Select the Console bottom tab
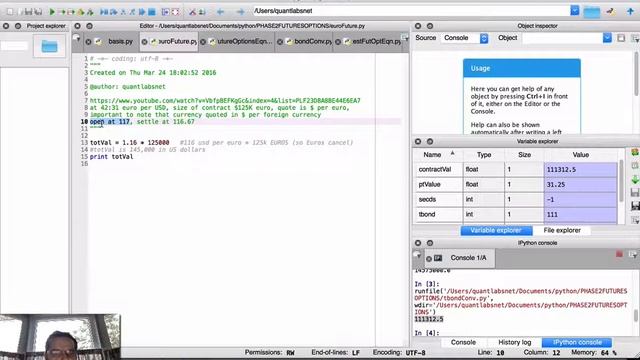640x360 pixels. [x=463, y=342]
